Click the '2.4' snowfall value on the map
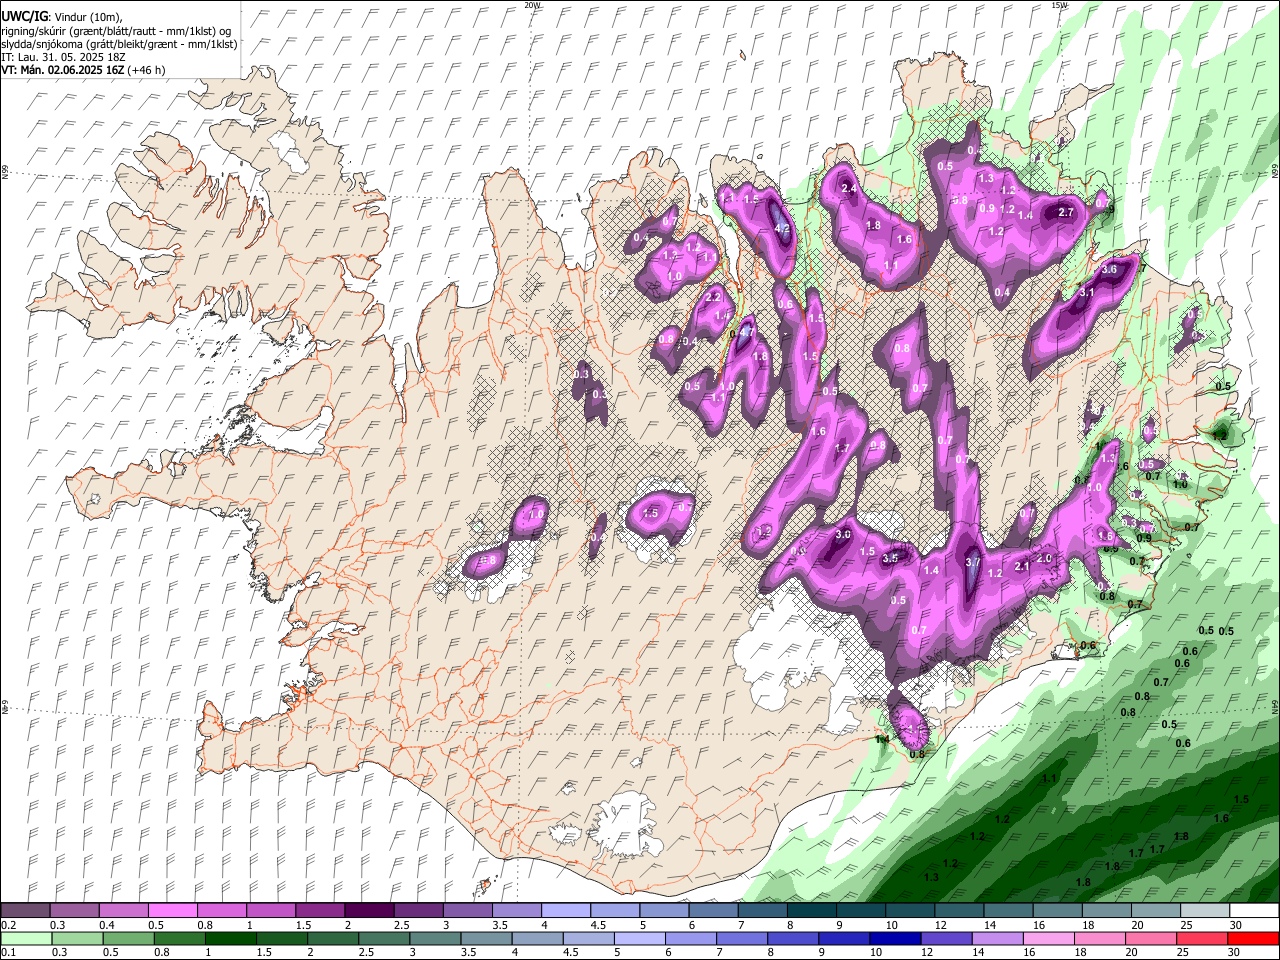Image resolution: width=1280 pixels, height=960 pixels. pos(850,188)
